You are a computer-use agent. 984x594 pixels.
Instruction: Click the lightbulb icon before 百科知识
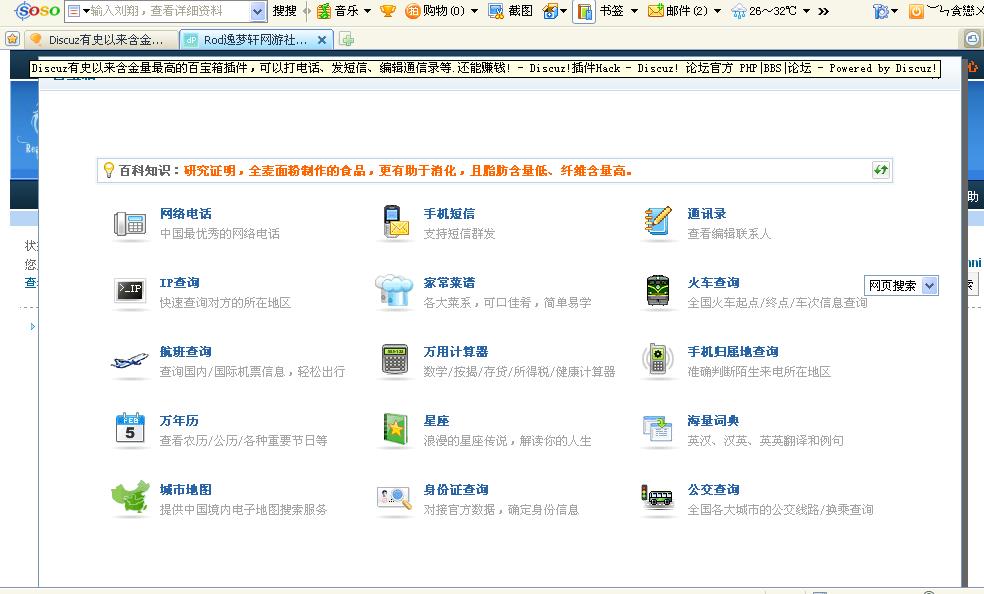coord(109,170)
